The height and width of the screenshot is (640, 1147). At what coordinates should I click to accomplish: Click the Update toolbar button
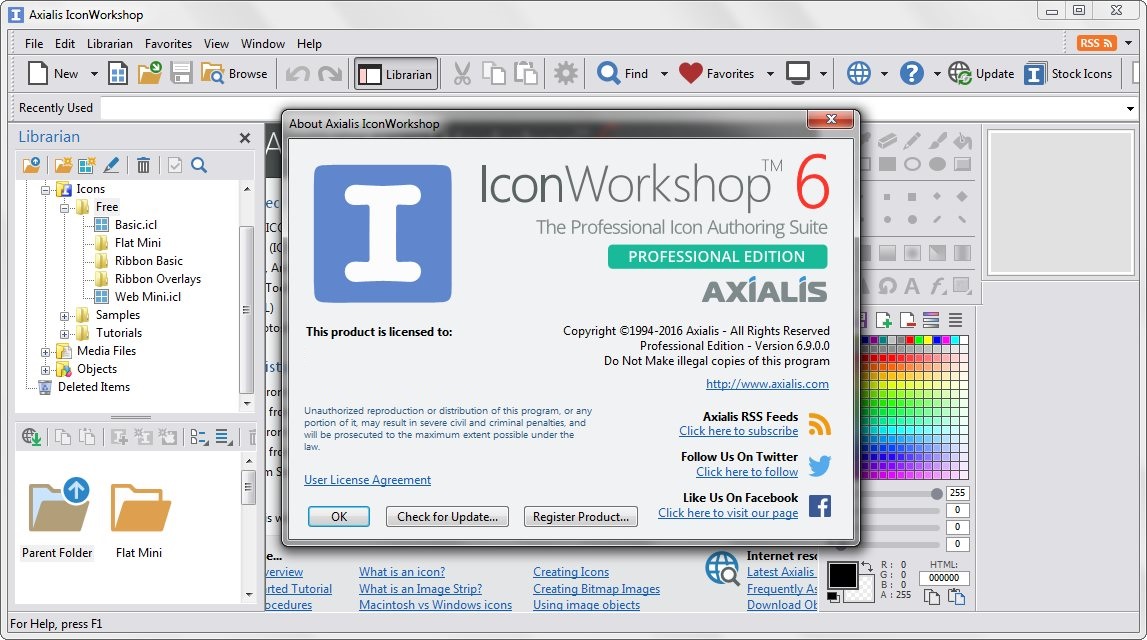pyautogui.click(x=981, y=73)
